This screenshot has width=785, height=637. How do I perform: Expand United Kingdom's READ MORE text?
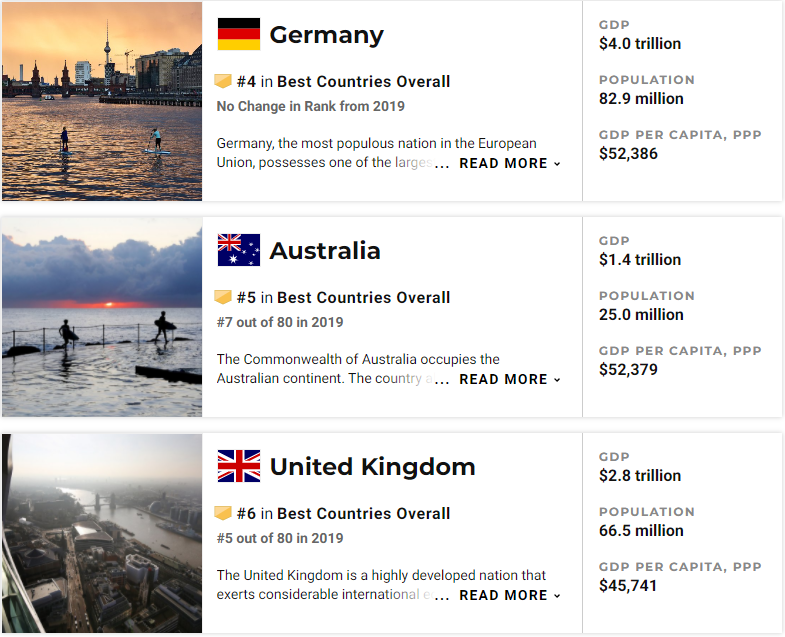click(x=510, y=595)
